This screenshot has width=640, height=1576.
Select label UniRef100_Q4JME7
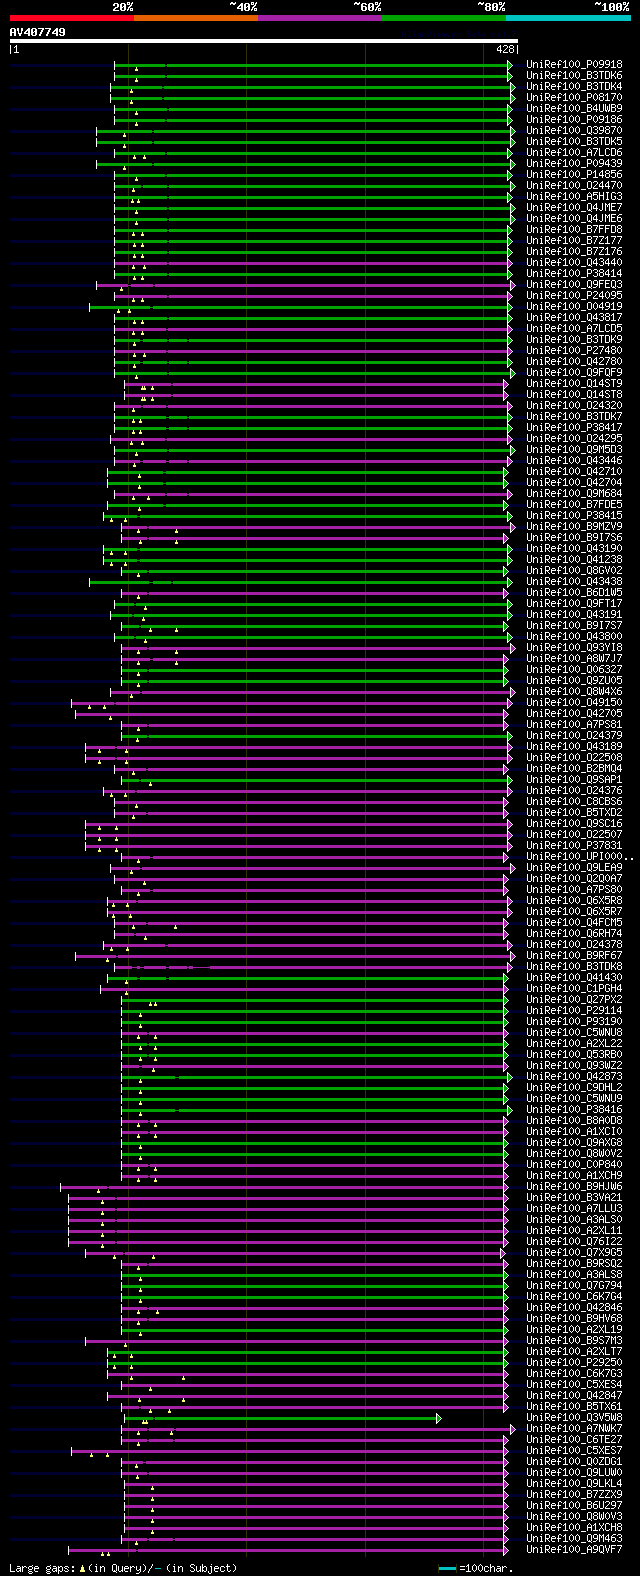[x=574, y=208]
